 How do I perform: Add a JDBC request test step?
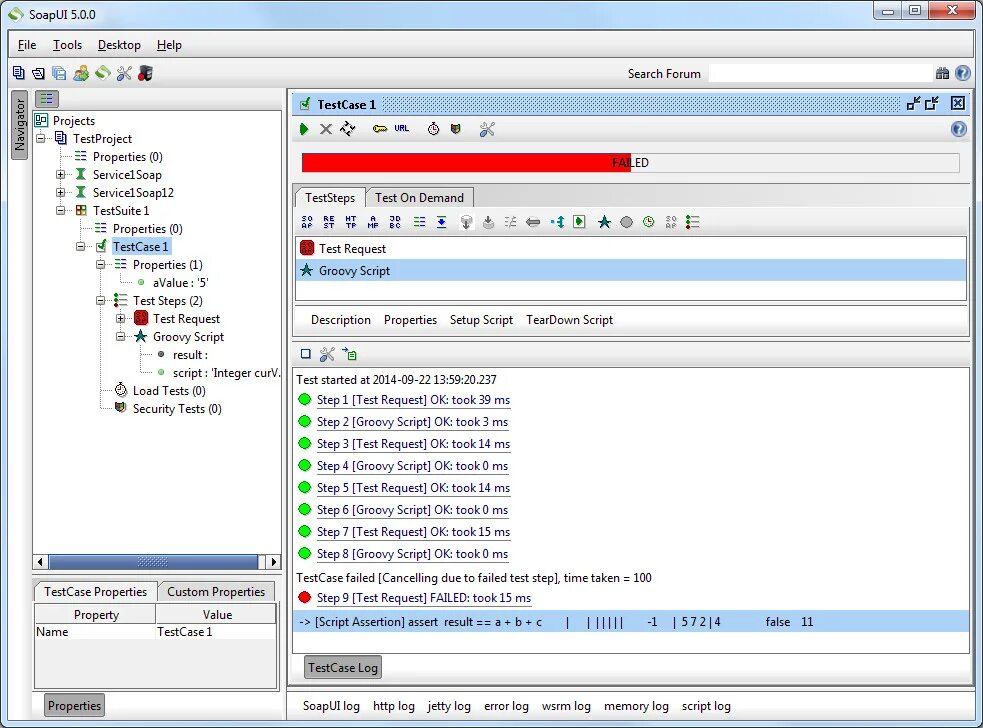pos(395,222)
